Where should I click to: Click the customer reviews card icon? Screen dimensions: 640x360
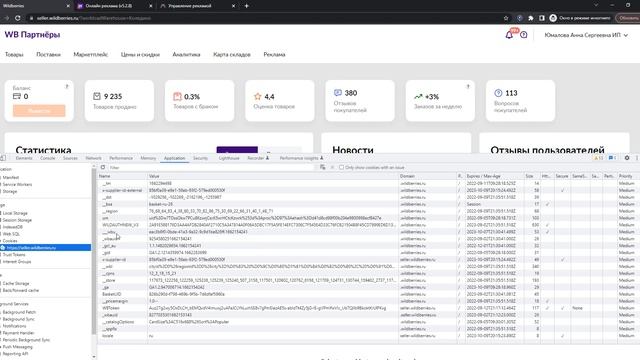338,93
